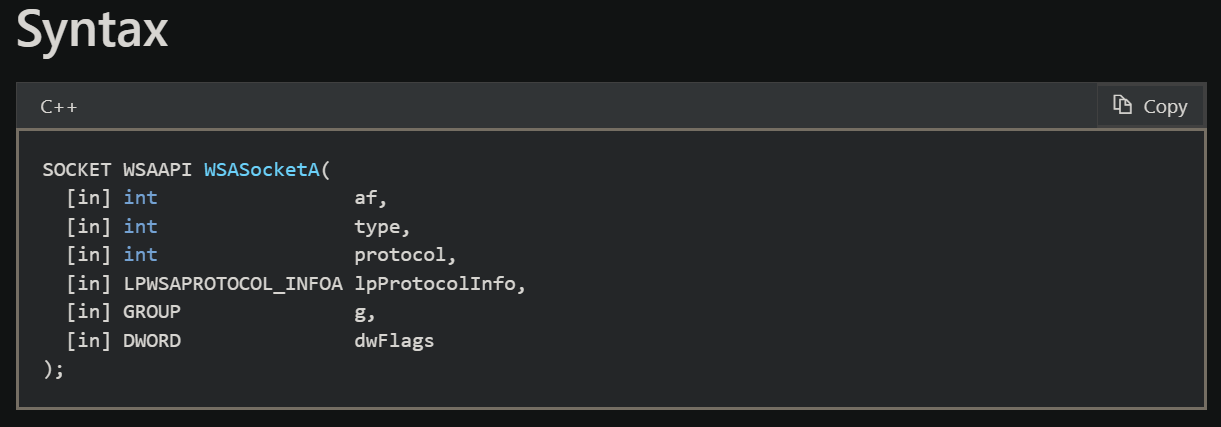Click the SOCKET return type text
The width and height of the screenshot is (1221, 427).
click(x=77, y=169)
